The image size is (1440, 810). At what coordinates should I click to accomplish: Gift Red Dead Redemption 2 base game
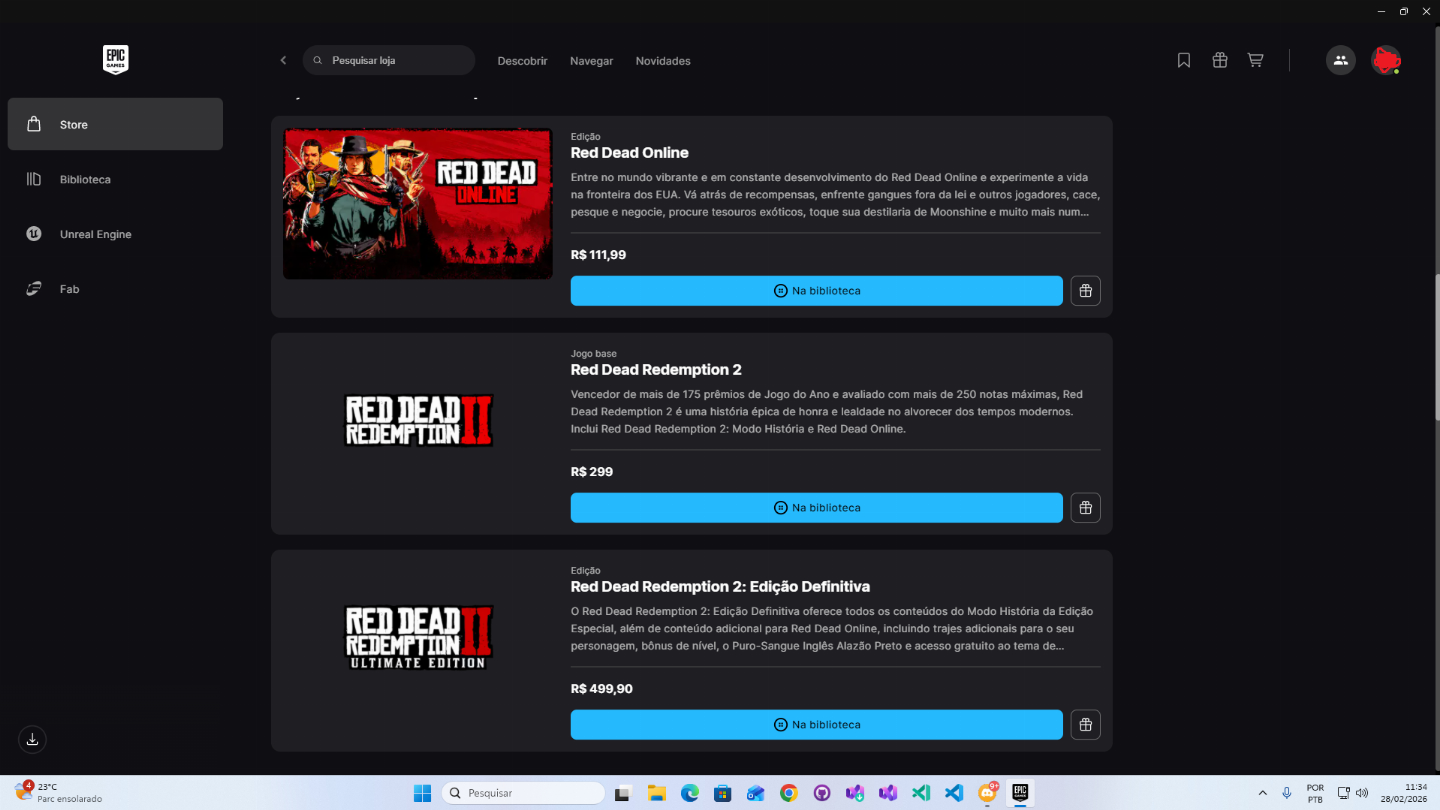click(1086, 508)
